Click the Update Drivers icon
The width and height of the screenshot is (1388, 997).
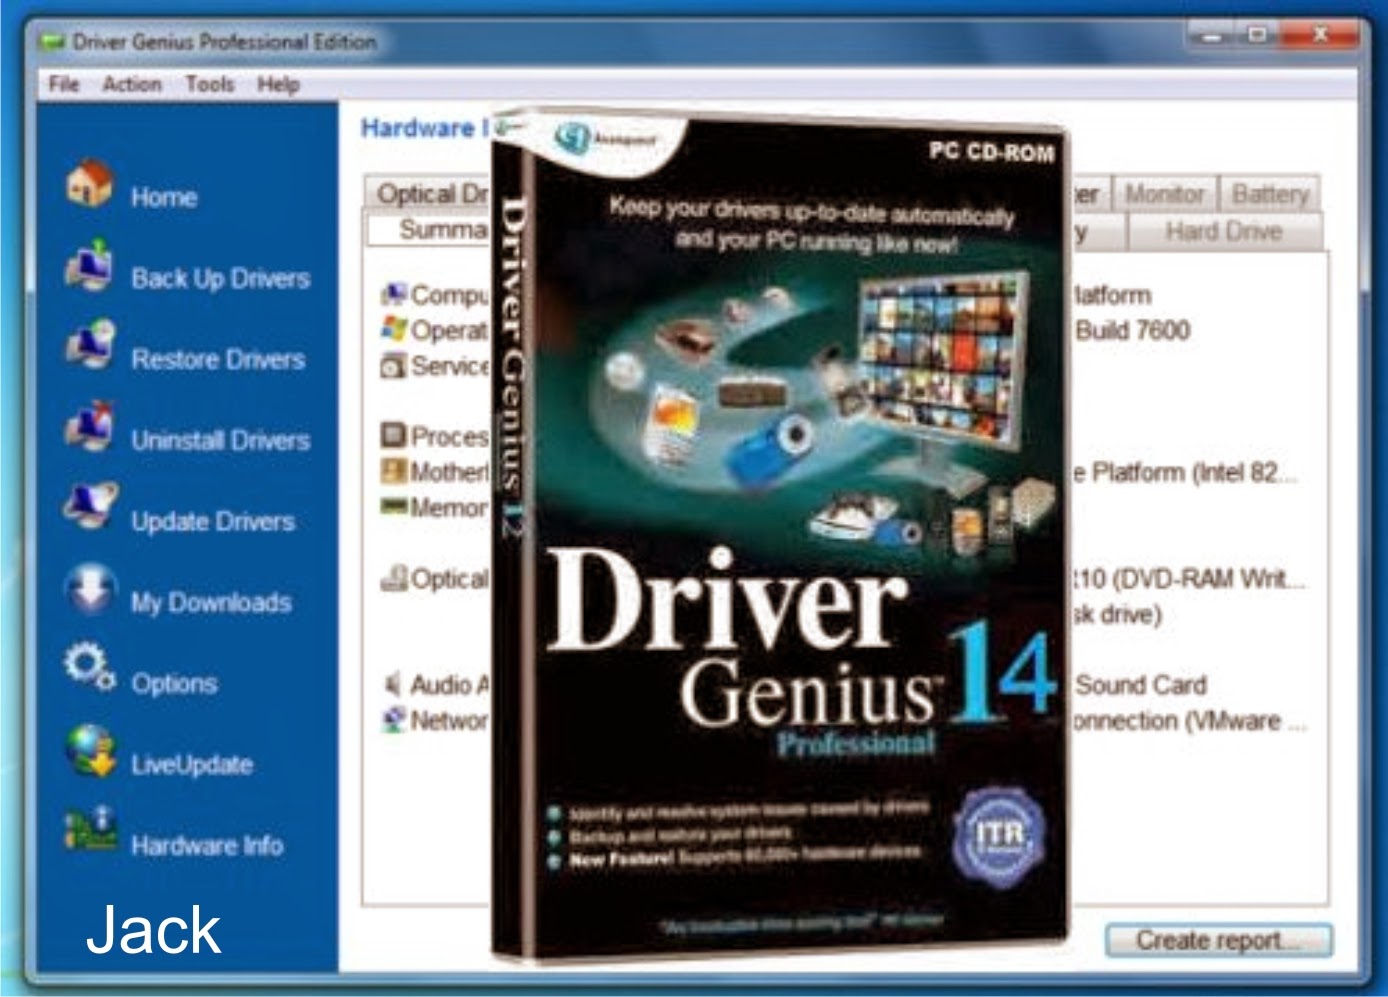coord(90,507)
